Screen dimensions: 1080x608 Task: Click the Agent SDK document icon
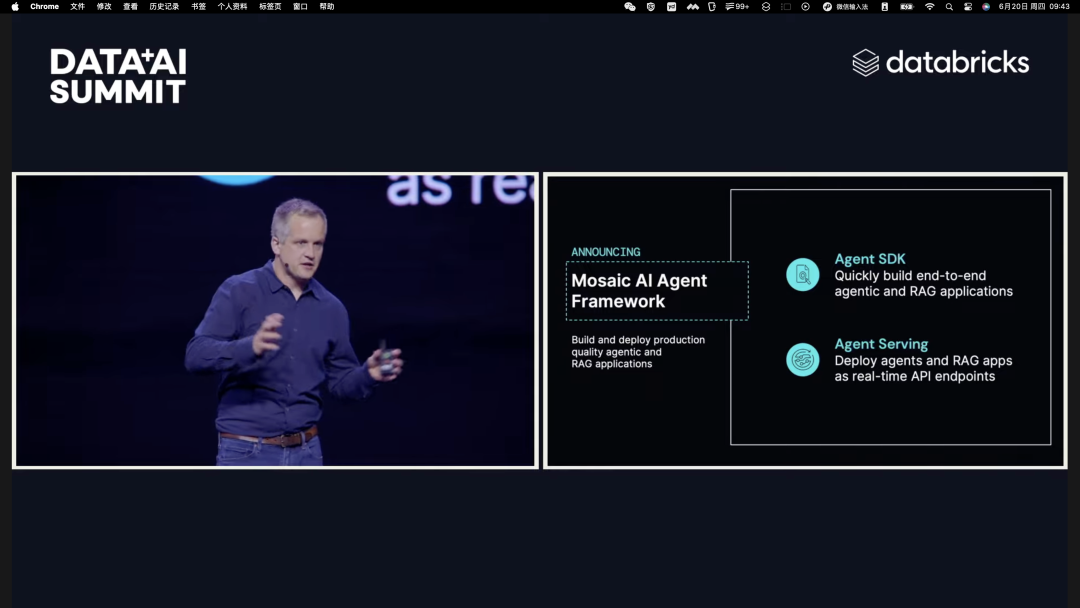(802, 275)
